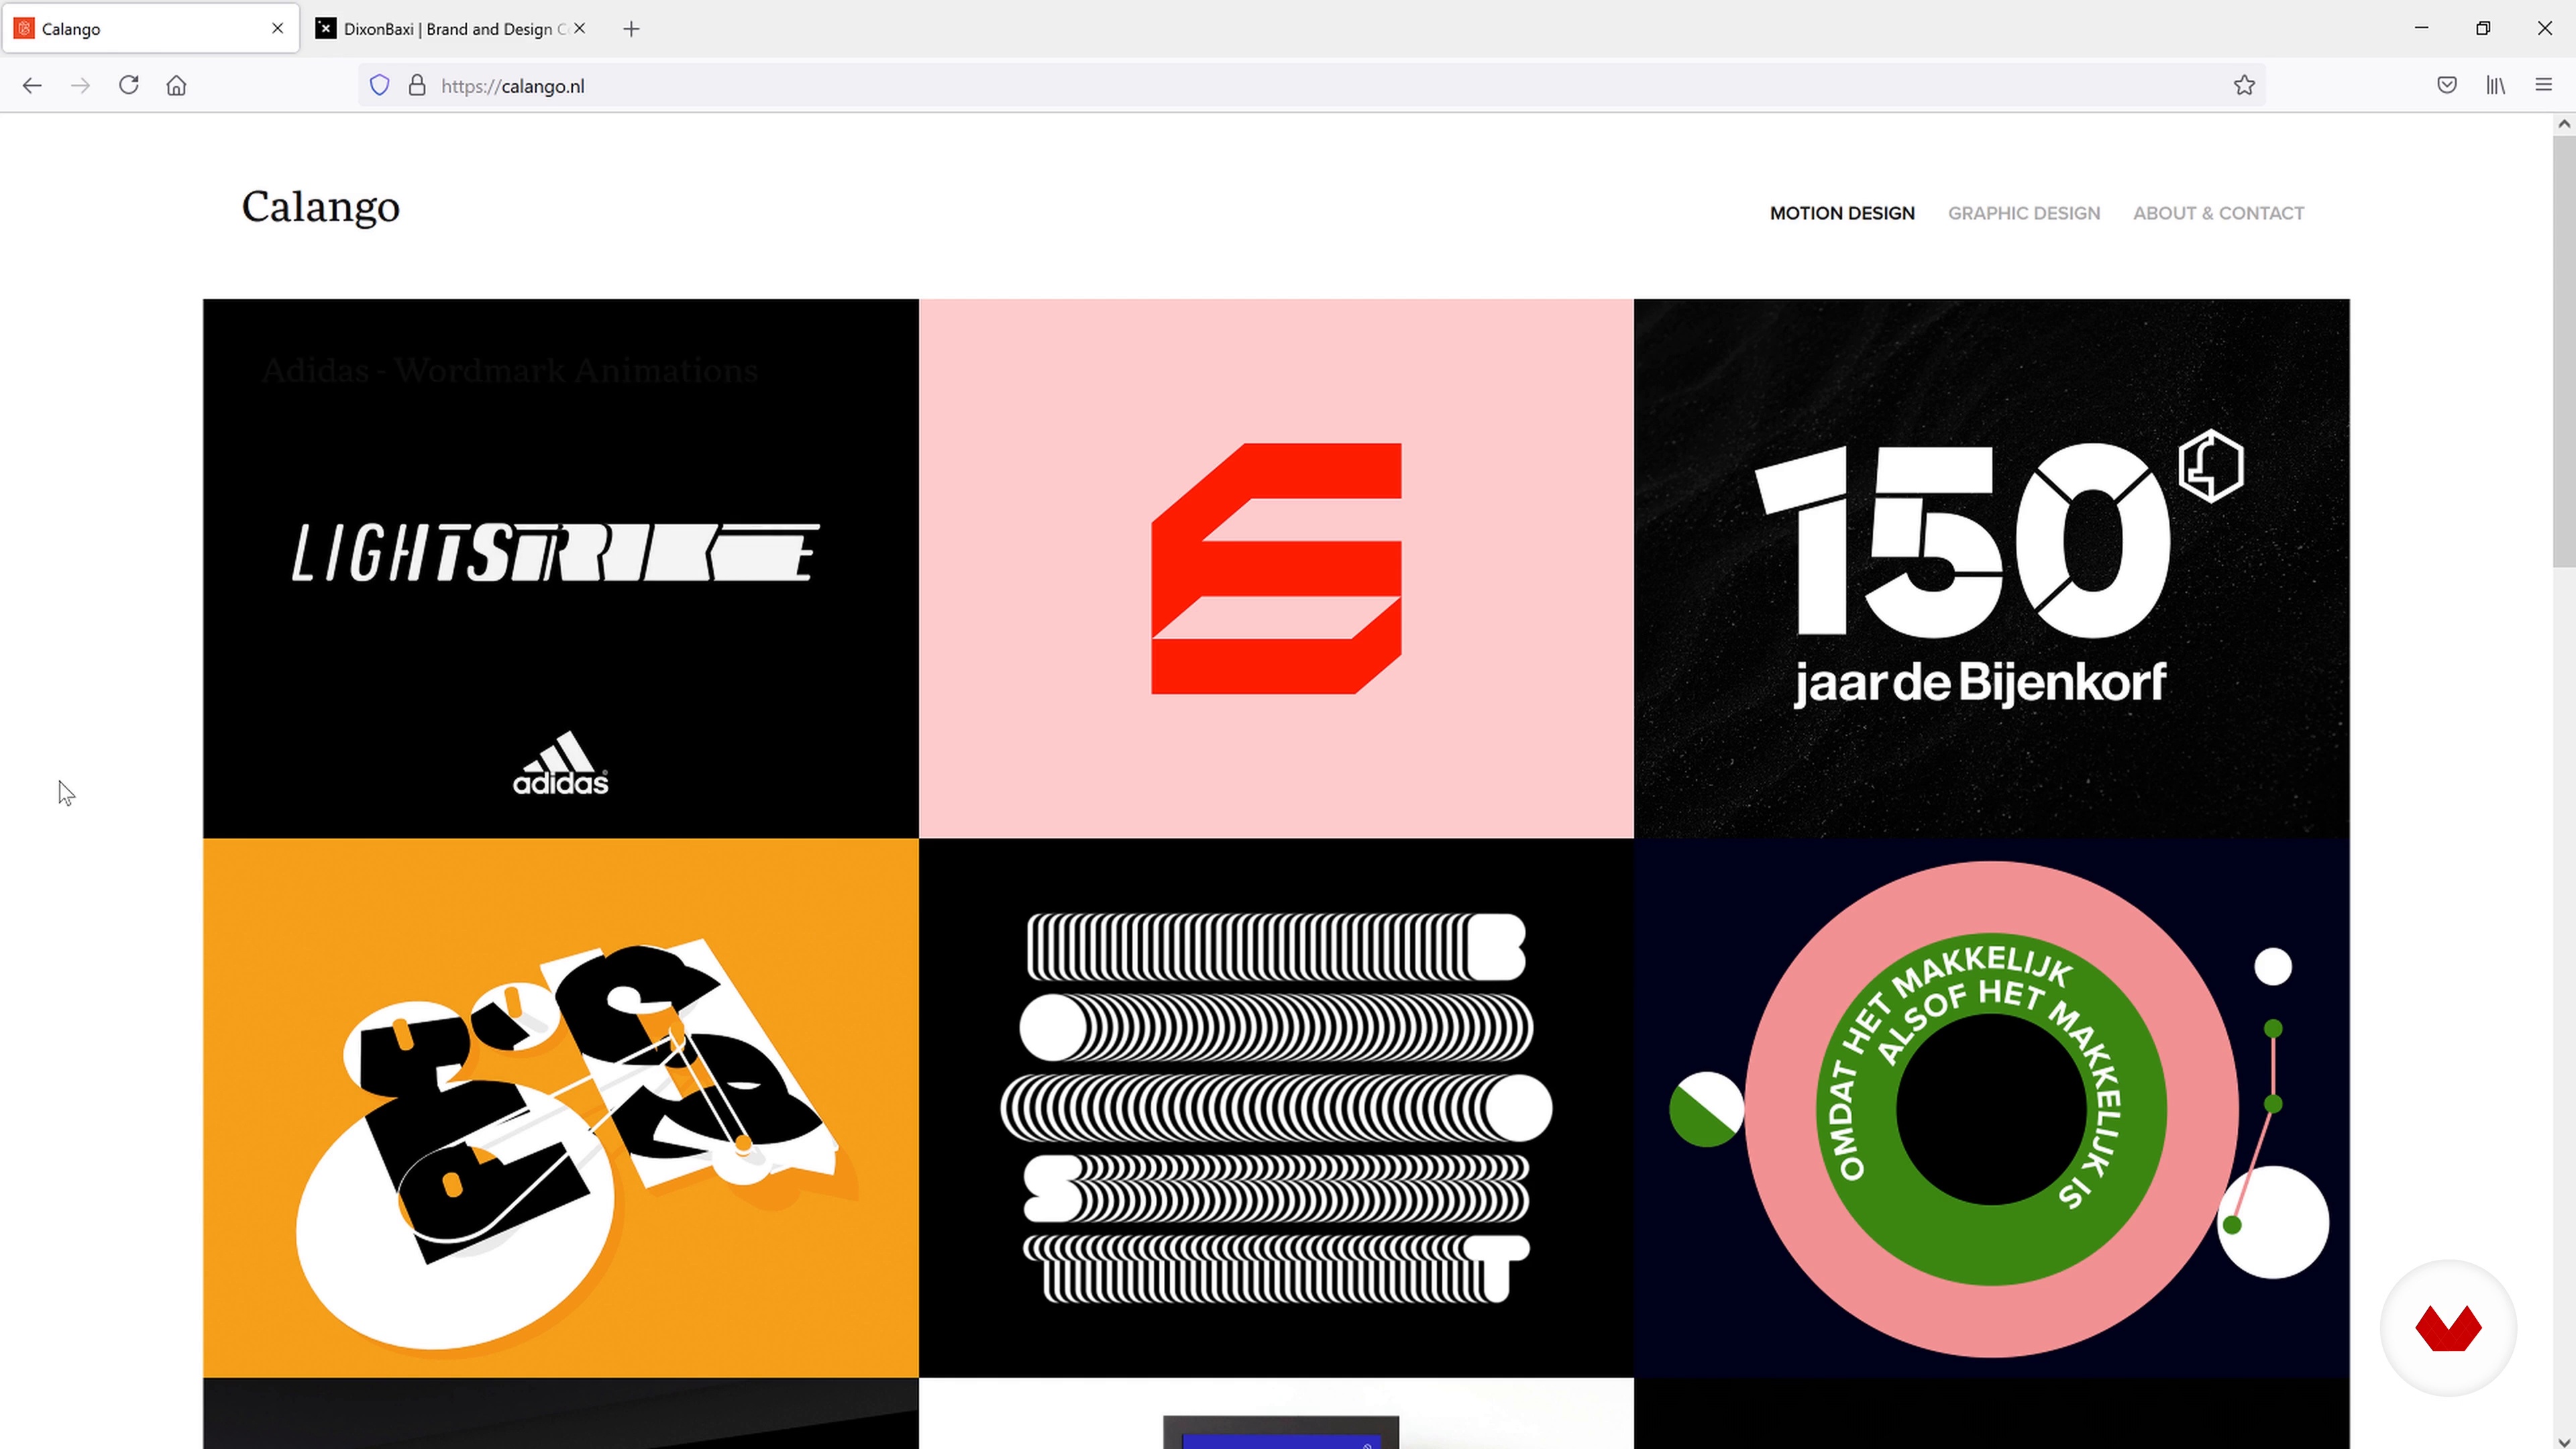The image size is (2576, 1449).
Task: Open the Graphic Design section
Action: point(2024,213)
